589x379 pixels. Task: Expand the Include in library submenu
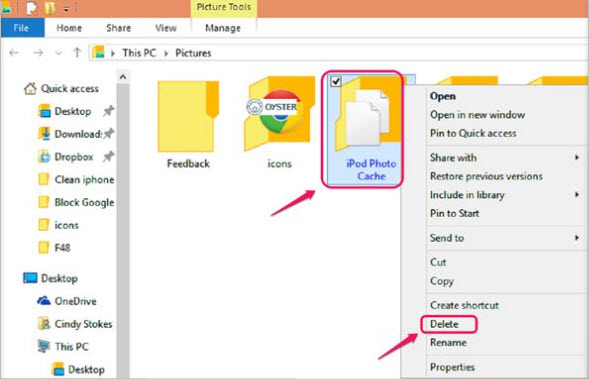(577, 194)
